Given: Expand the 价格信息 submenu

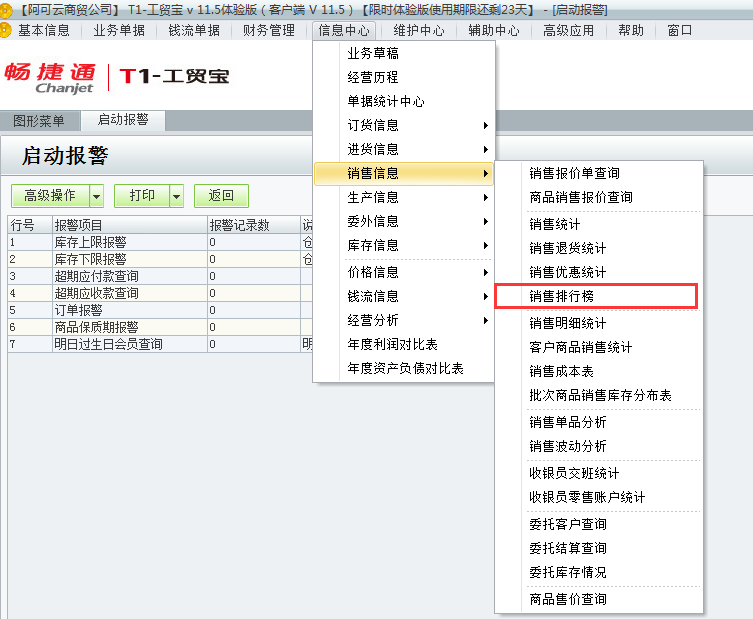Looking at the screenshot, I should [x=403, y=272].
